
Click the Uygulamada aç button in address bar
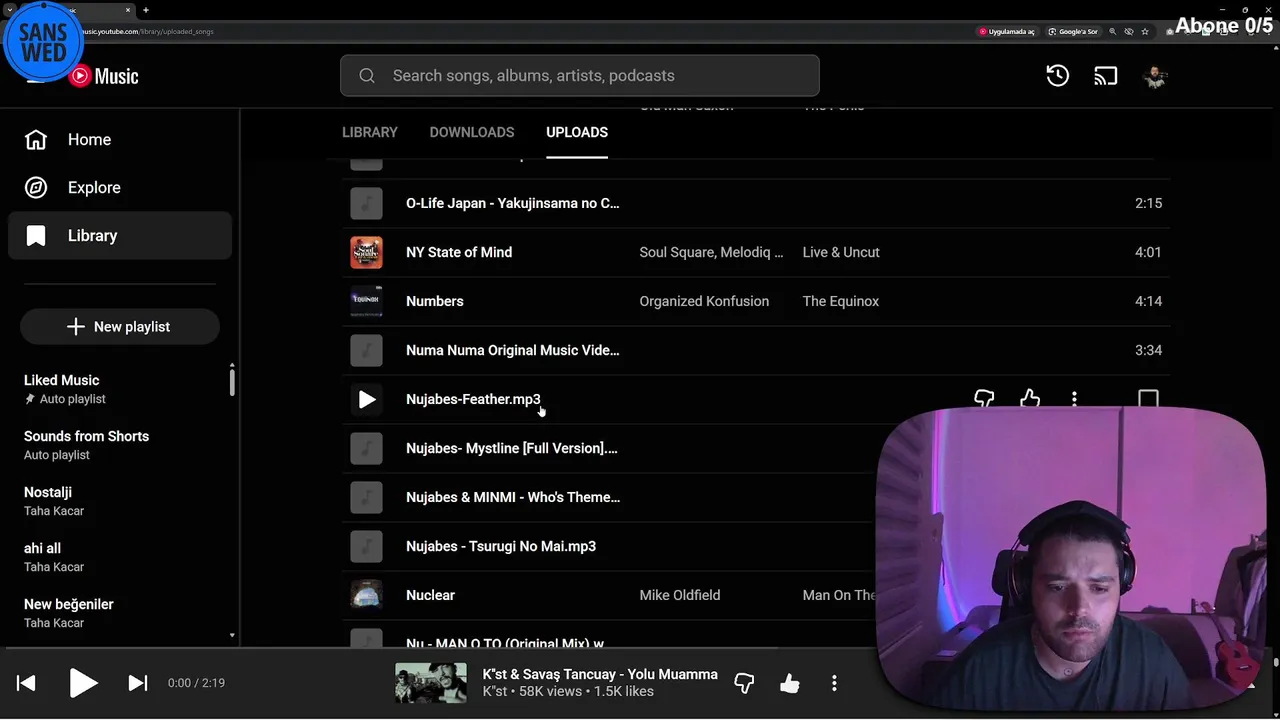point(1007,31)
